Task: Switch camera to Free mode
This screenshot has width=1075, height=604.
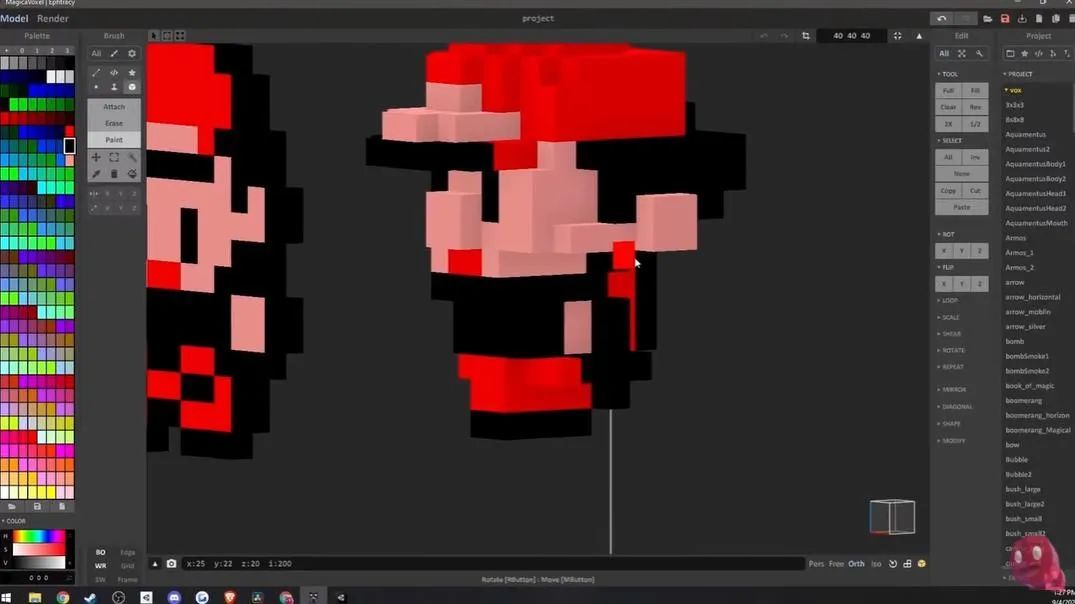Action: tap(836, 564)
